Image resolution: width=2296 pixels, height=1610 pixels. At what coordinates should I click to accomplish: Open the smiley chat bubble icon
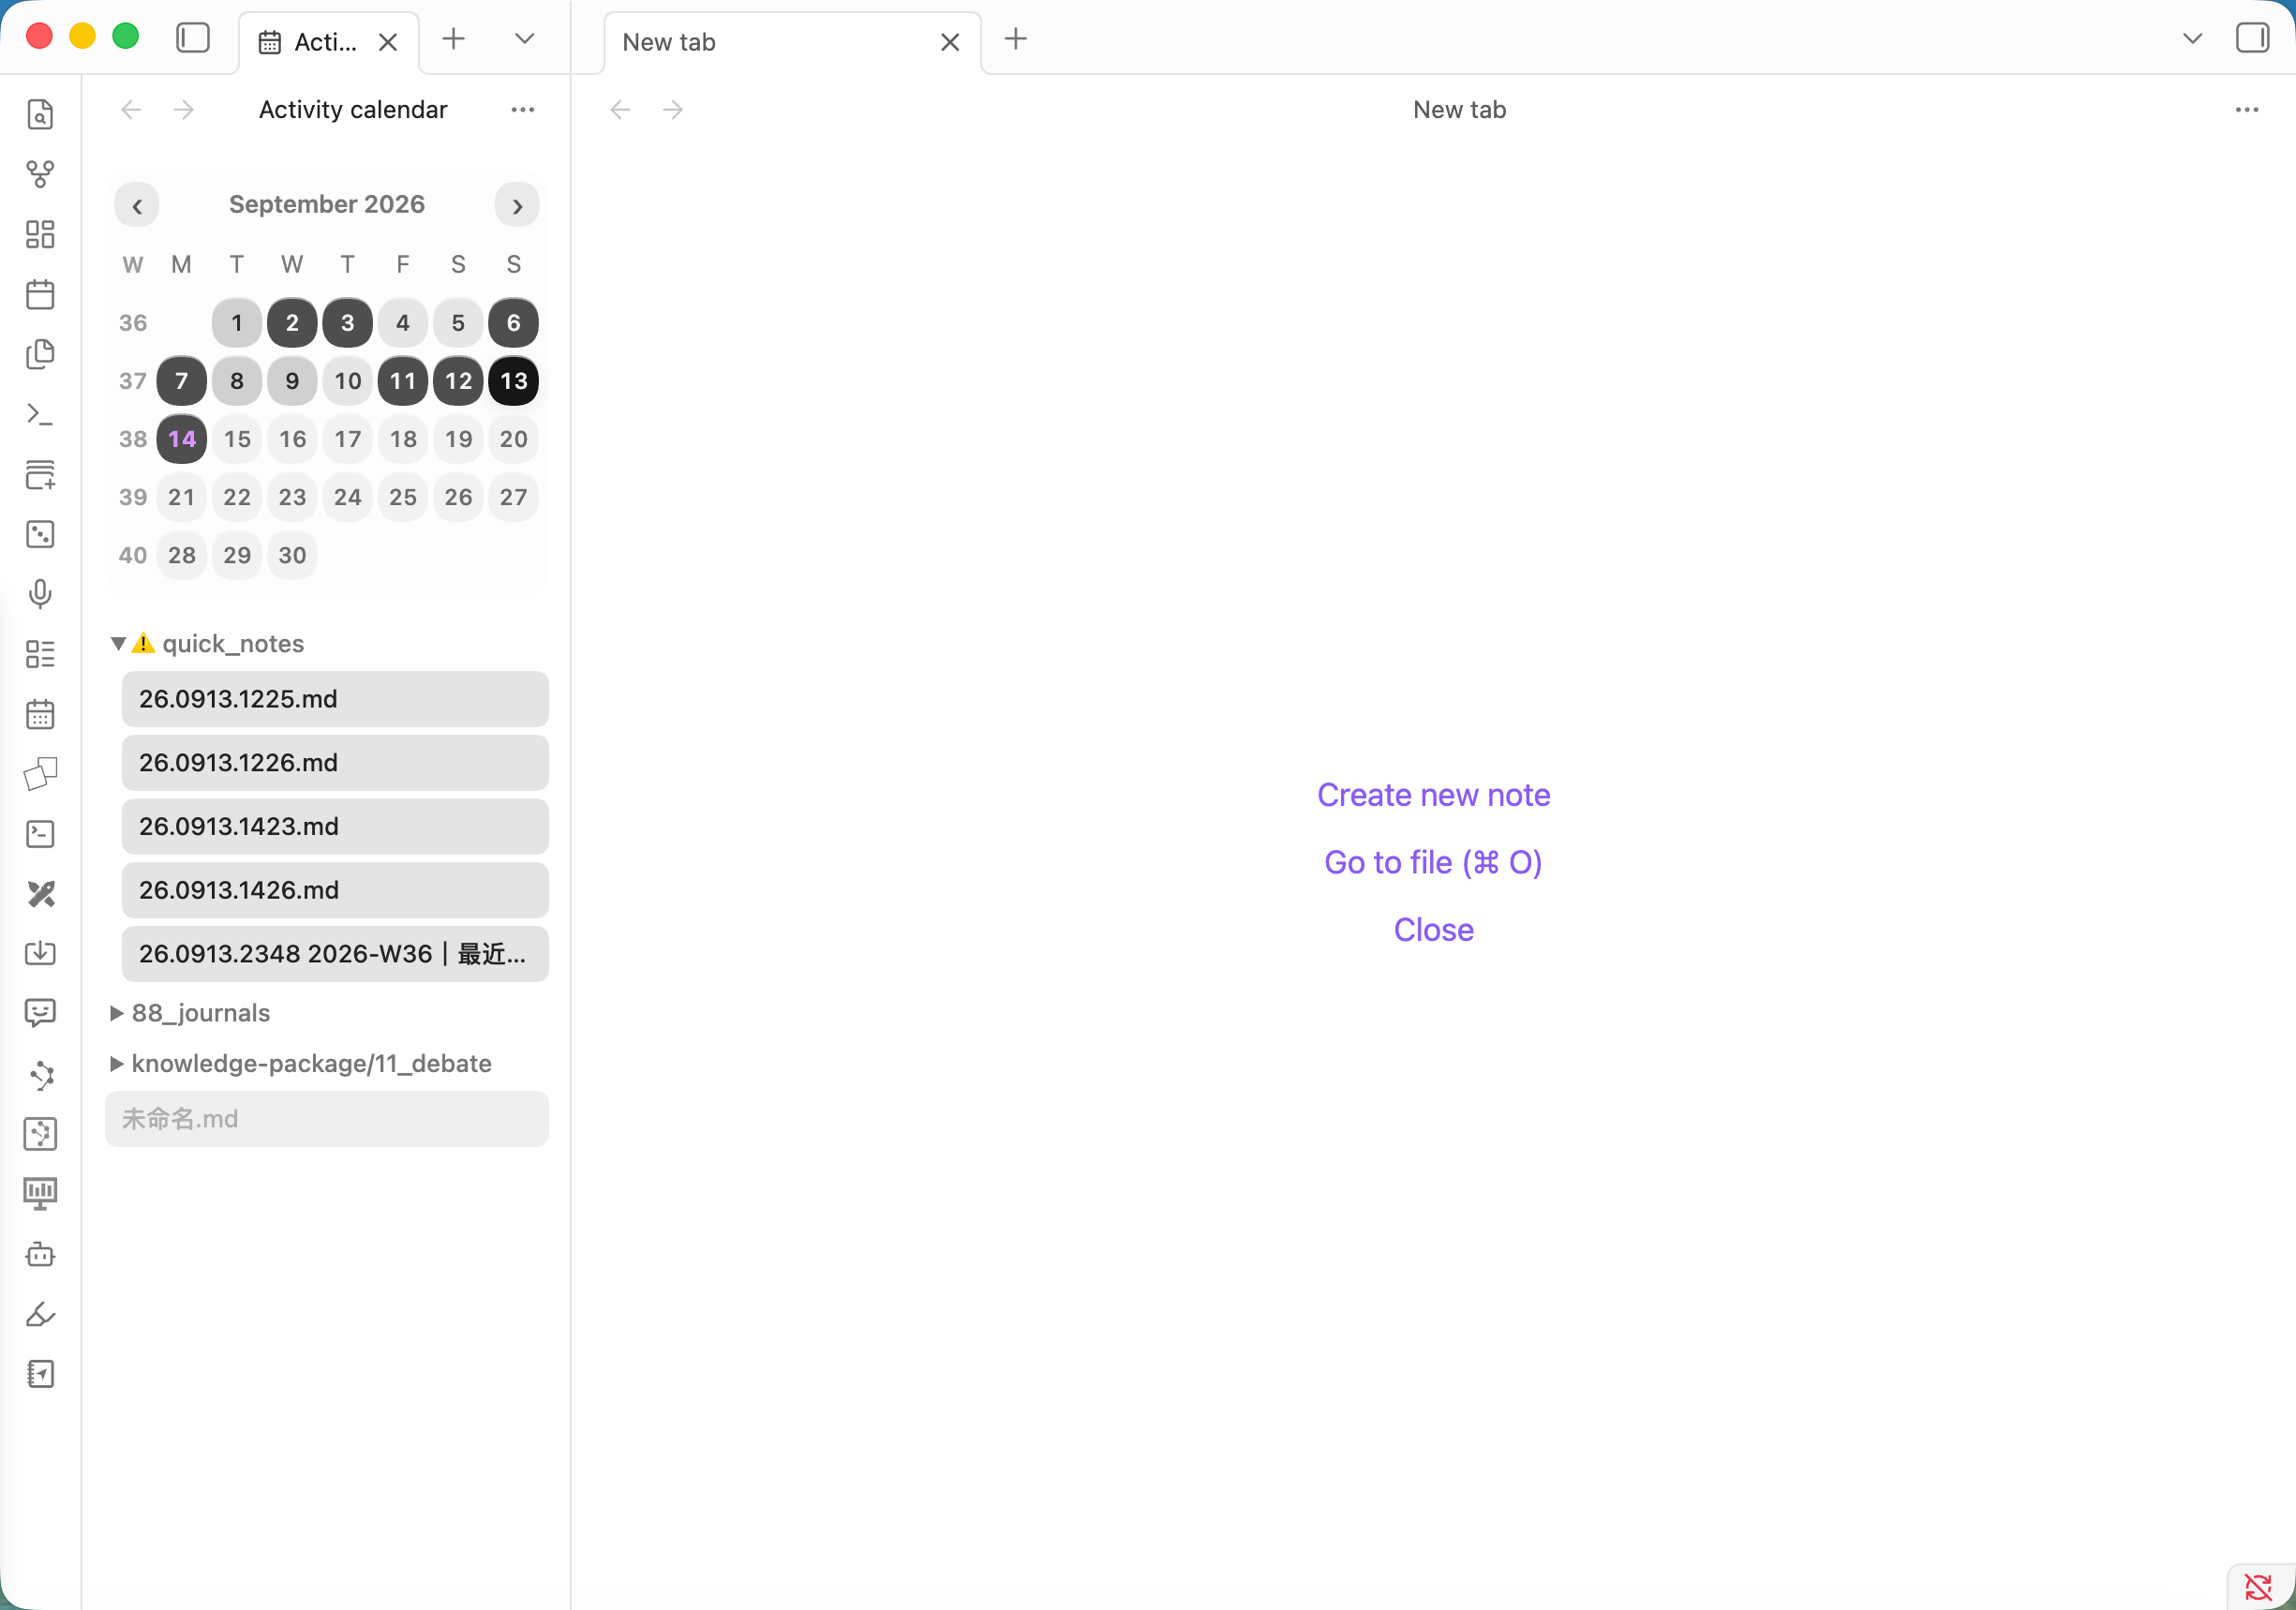pos(40,1013)
